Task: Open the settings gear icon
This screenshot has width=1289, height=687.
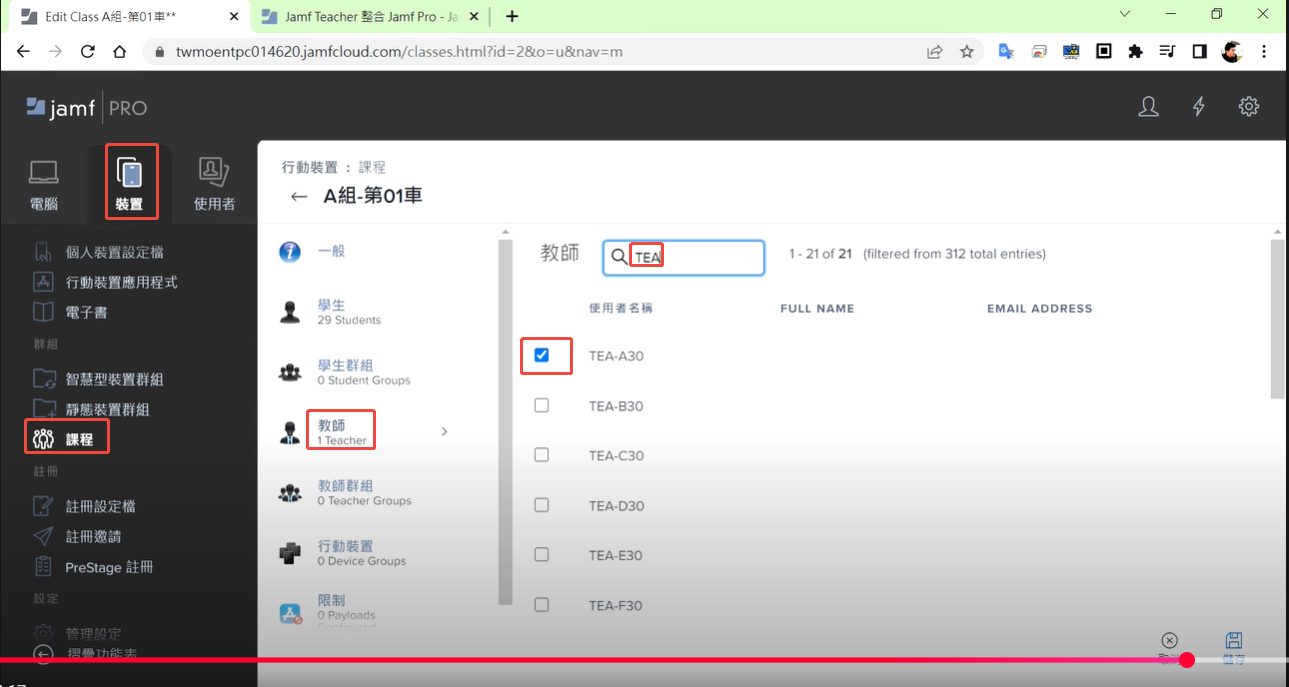Action: click(1249, 107)
